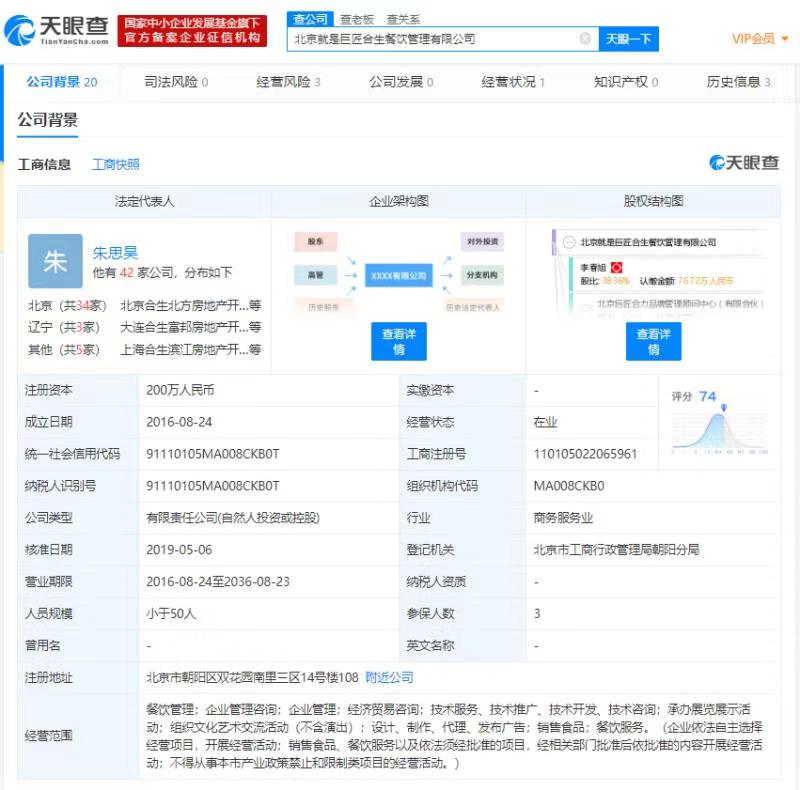Click the 注册资本 value 200万人民币
800x790 pixels.
[x=180, y=390]
